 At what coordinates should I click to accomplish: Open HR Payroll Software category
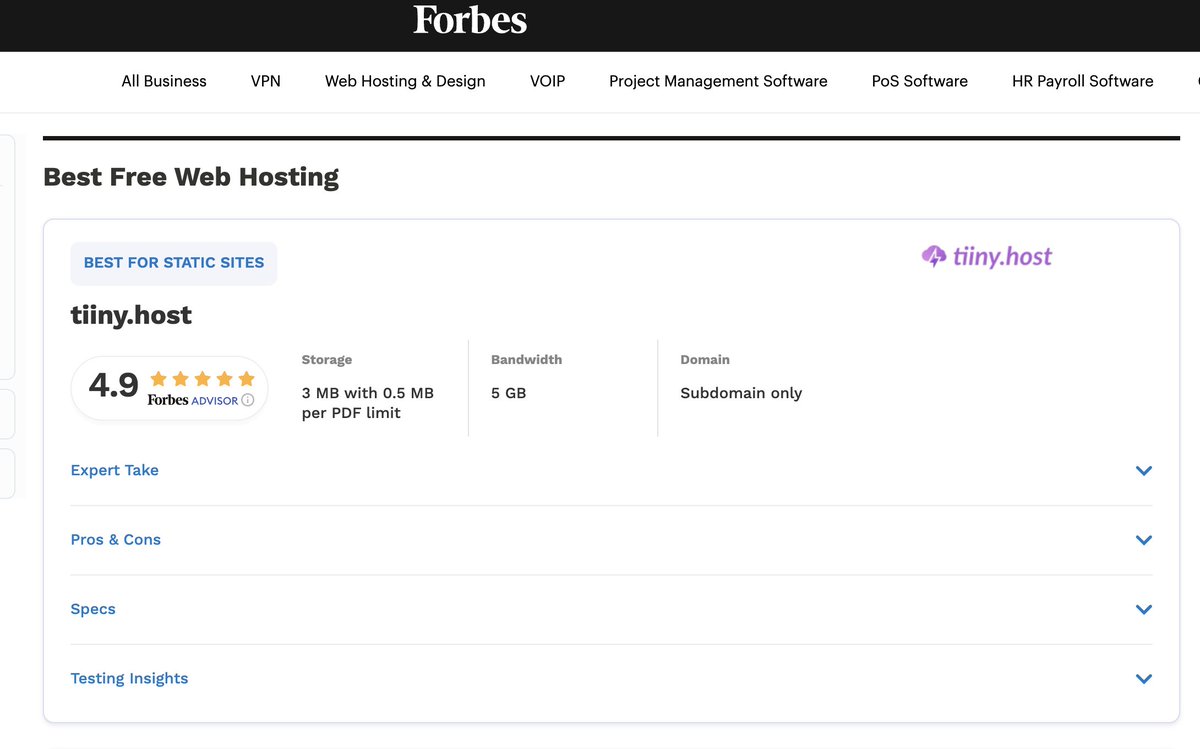(1083, 81)
